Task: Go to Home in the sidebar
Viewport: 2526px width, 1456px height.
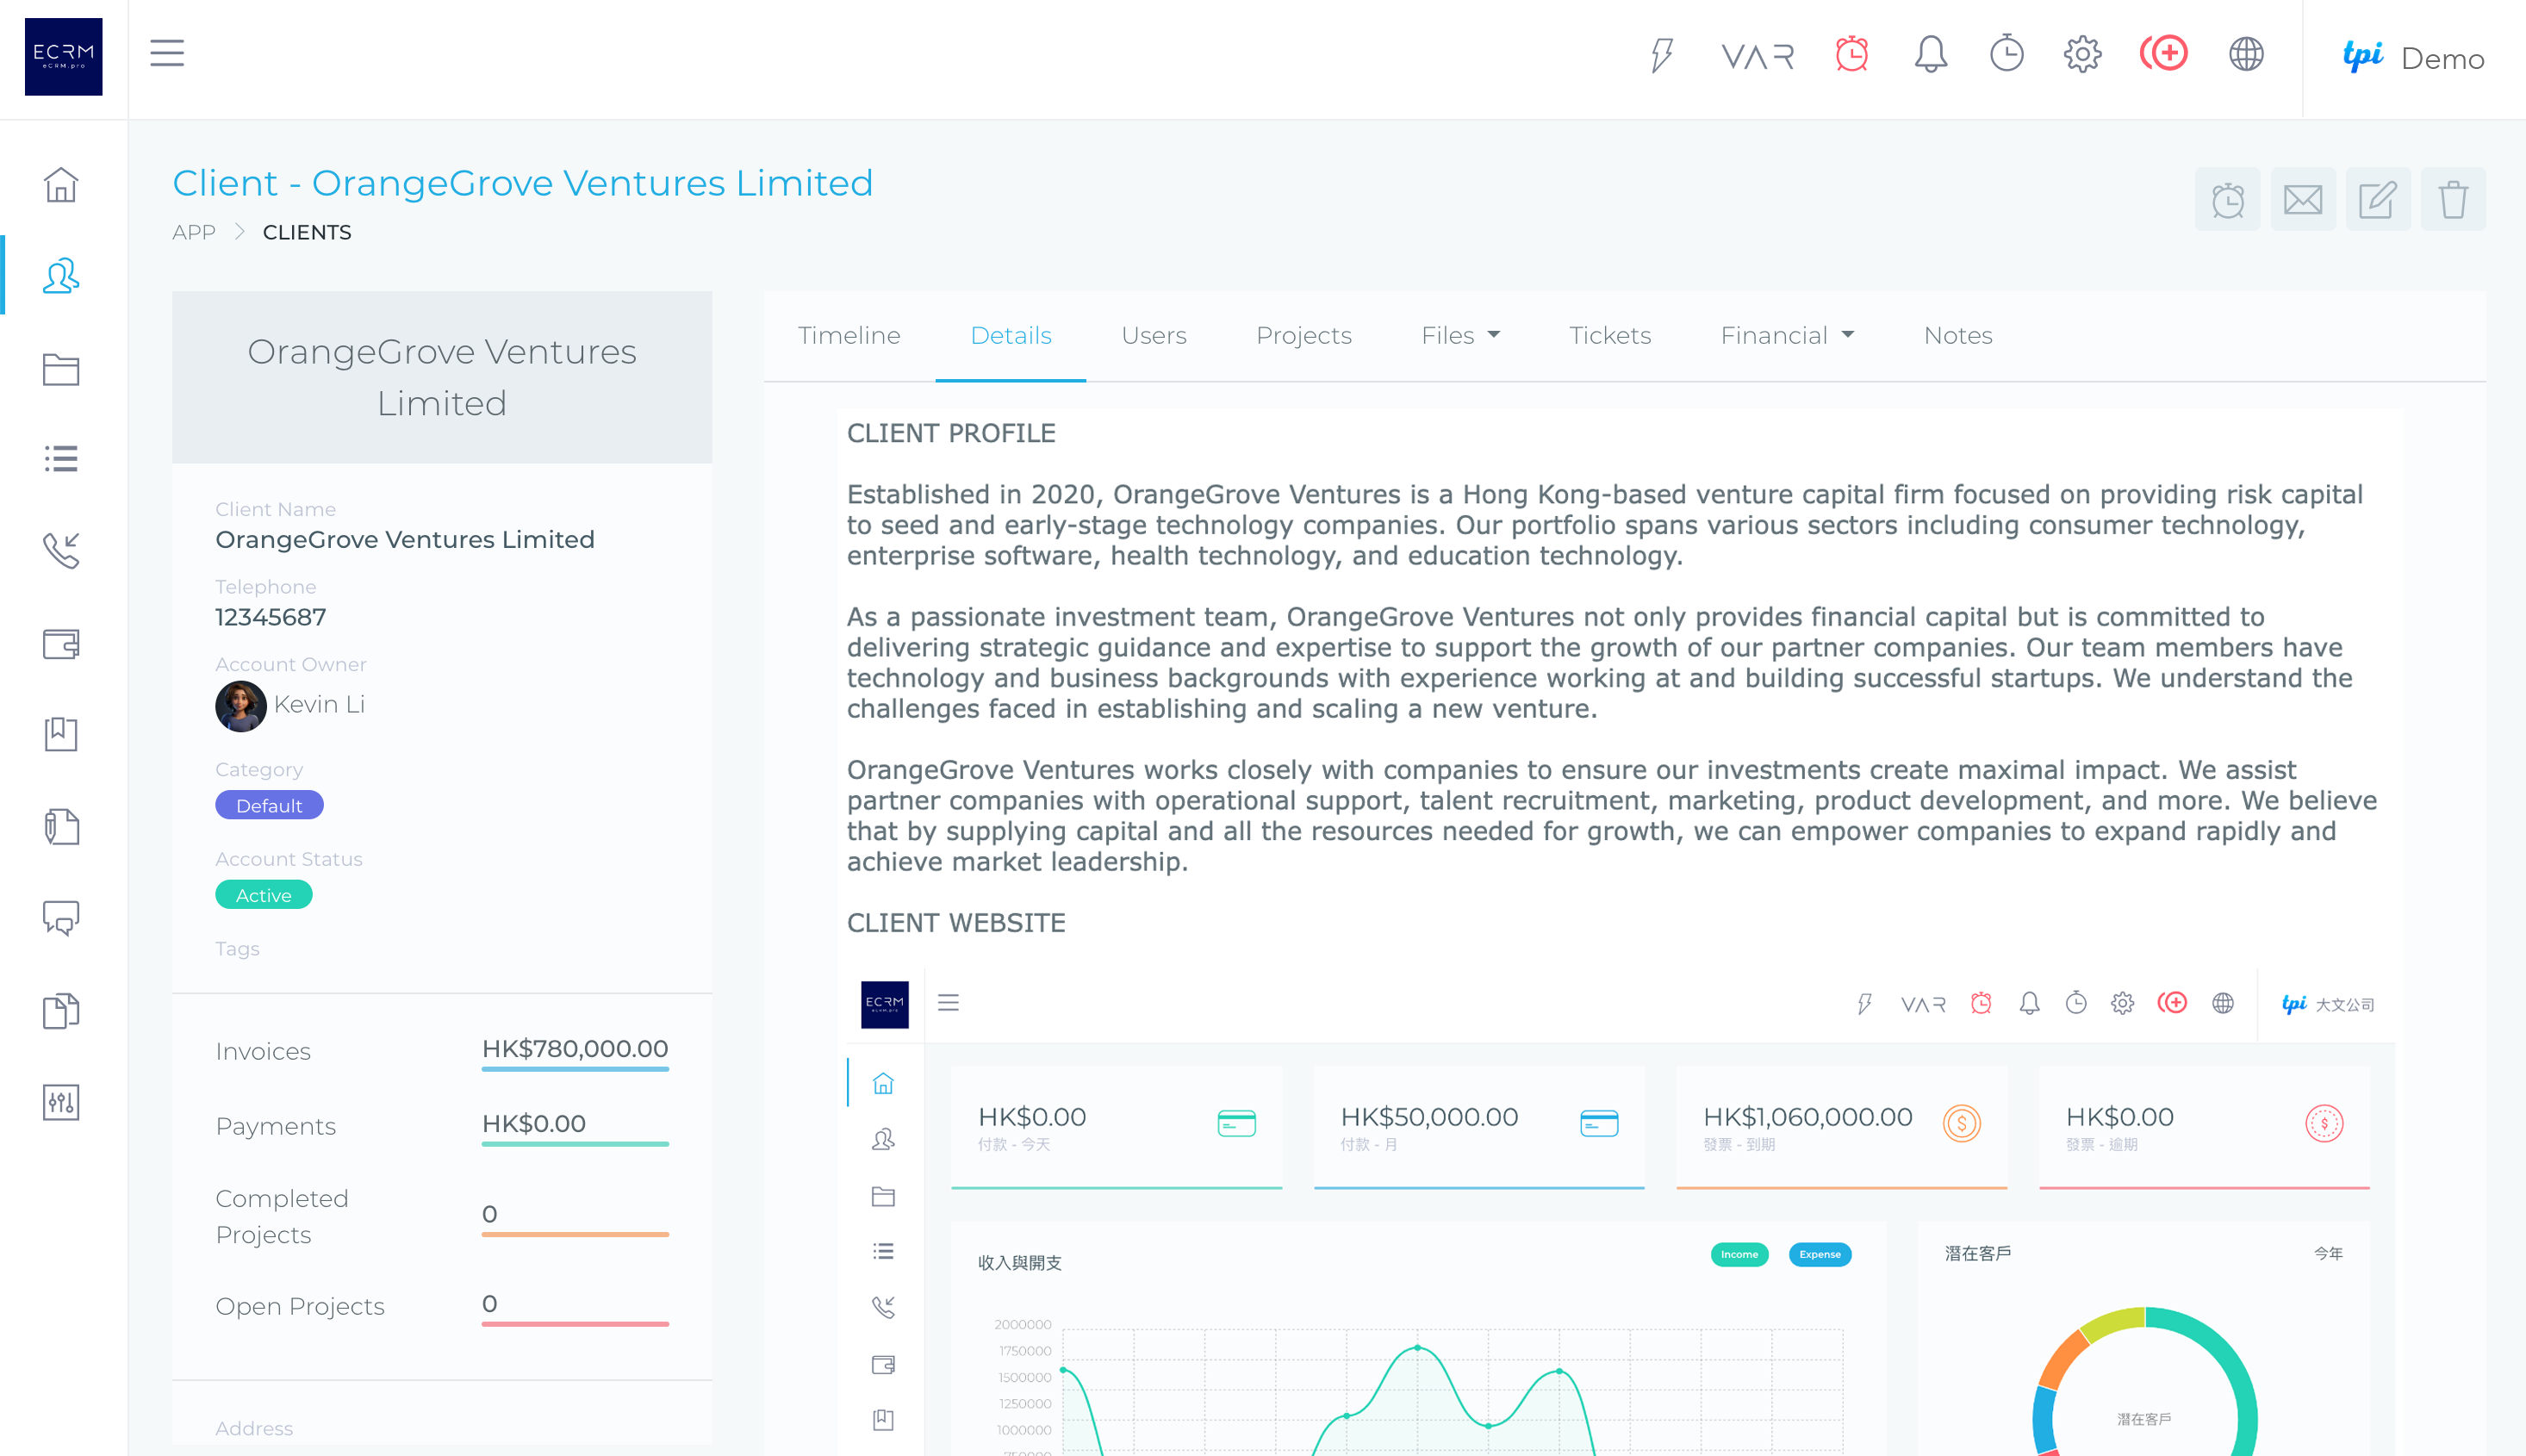Action: click(61, 185)
